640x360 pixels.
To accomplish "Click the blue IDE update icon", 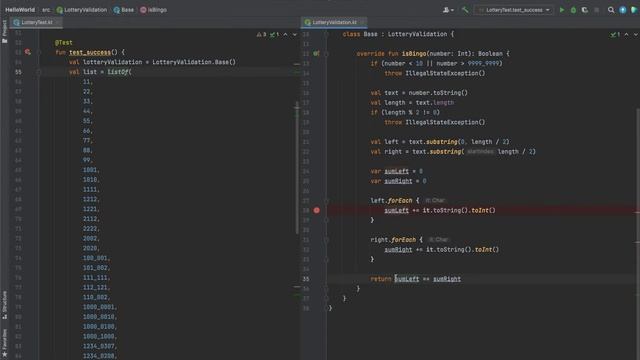I will [622, 10].
